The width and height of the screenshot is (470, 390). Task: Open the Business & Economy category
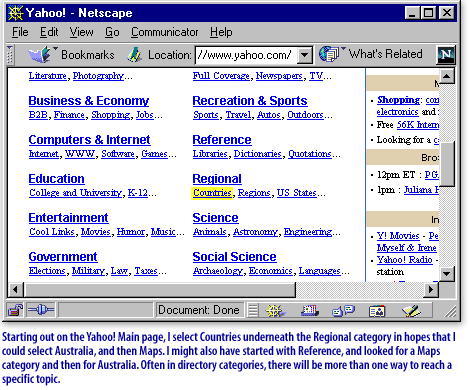[89, 101]
